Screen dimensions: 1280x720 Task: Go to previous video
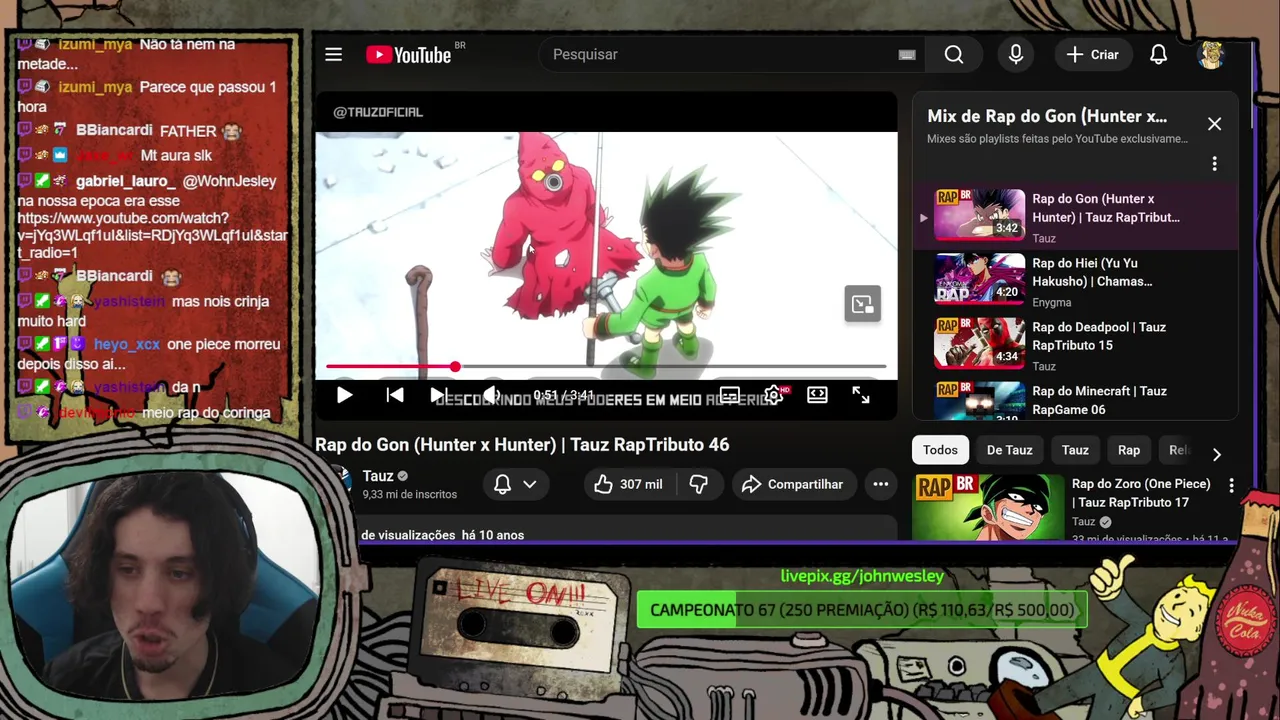click(x=395, y=395)
